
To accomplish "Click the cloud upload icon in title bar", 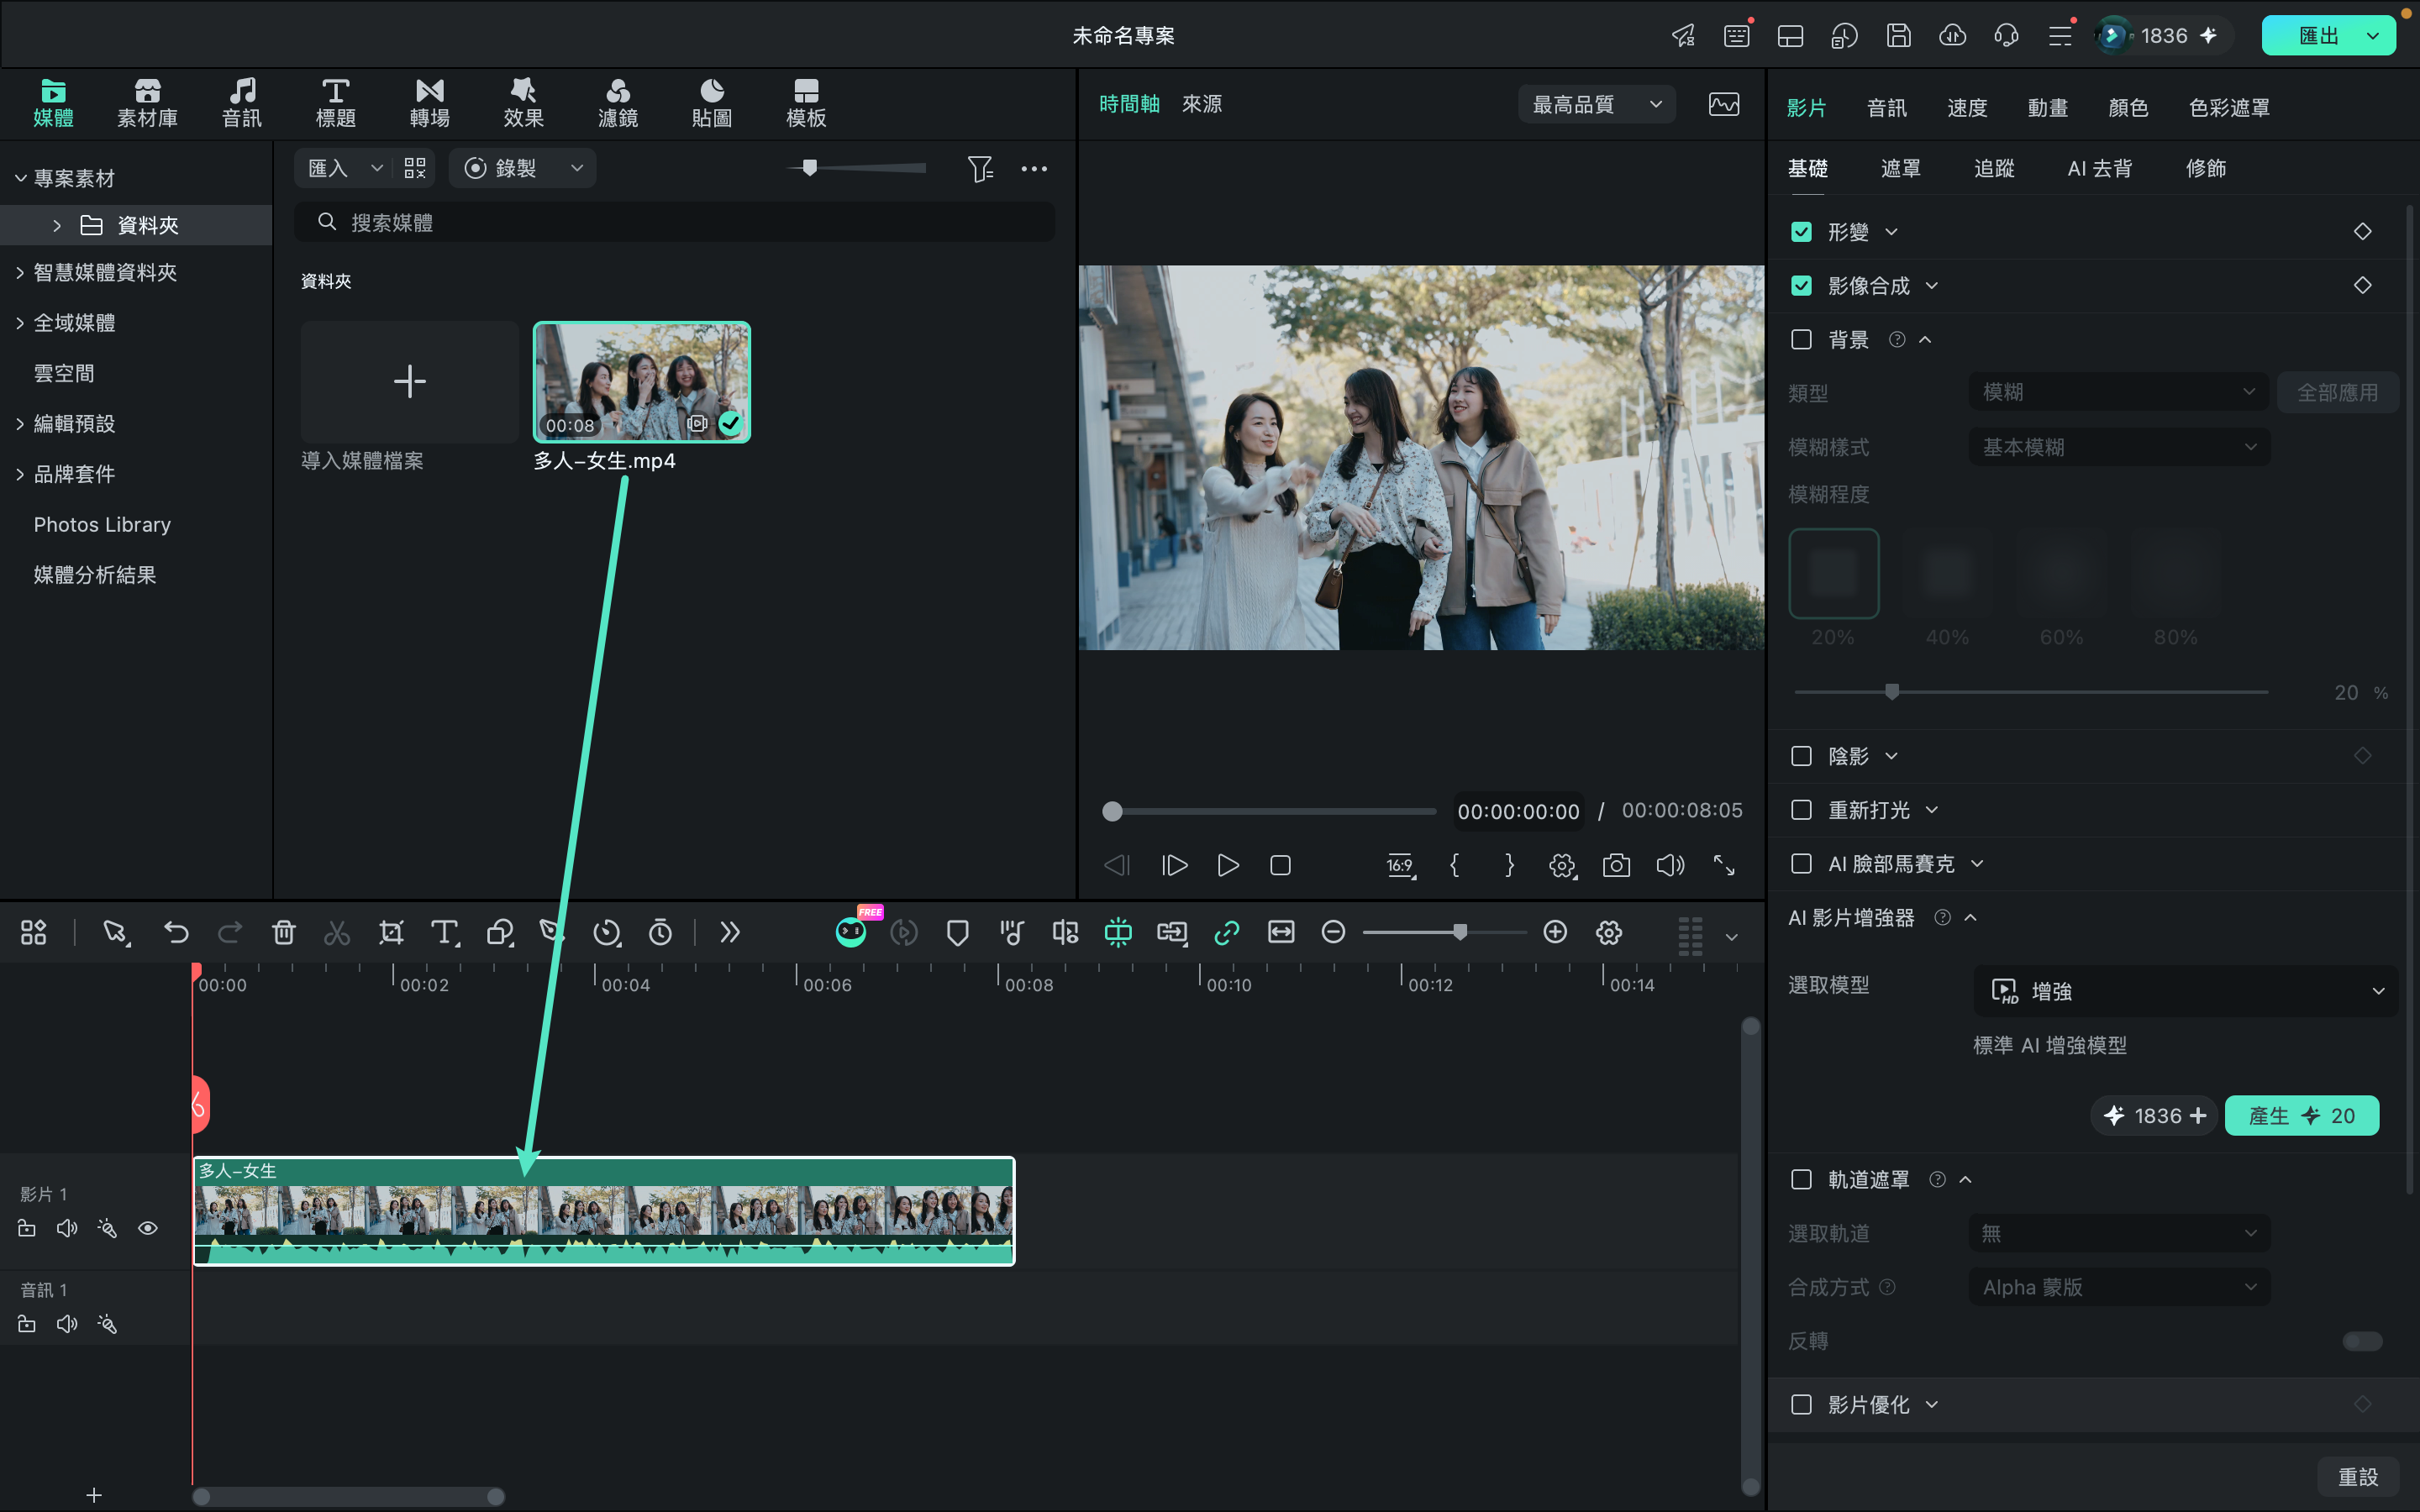I will [x=1952, y=36].
